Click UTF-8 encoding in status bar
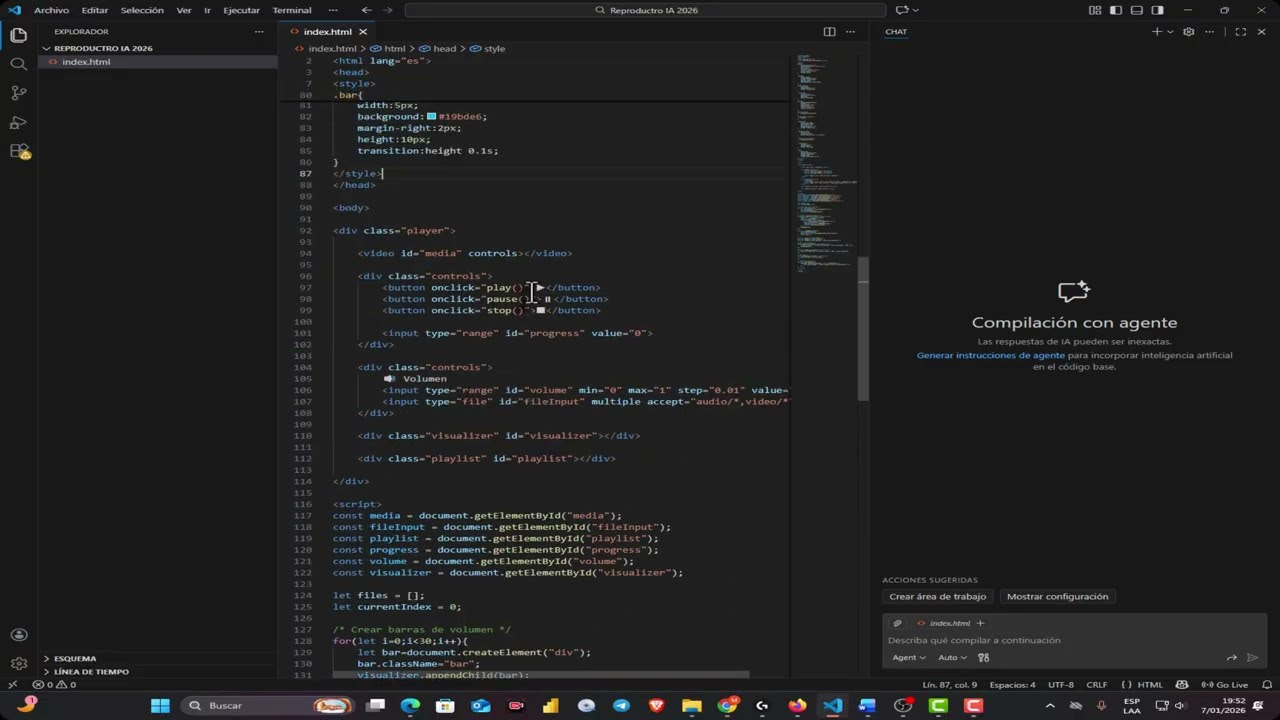 1061,685
